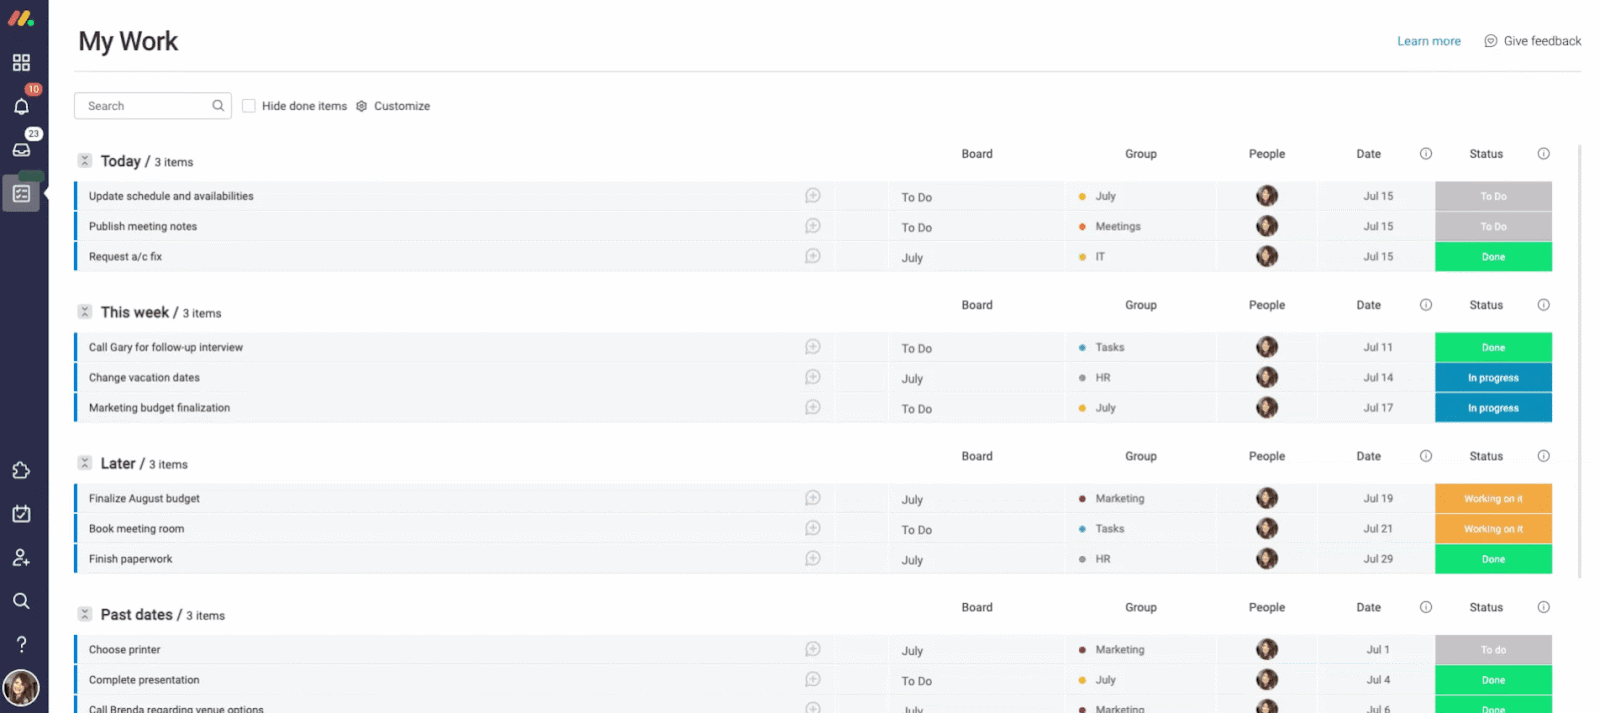Open the inbox icon in sidebar
Viewport: 1600px width, 713px height.
point(21,150)
